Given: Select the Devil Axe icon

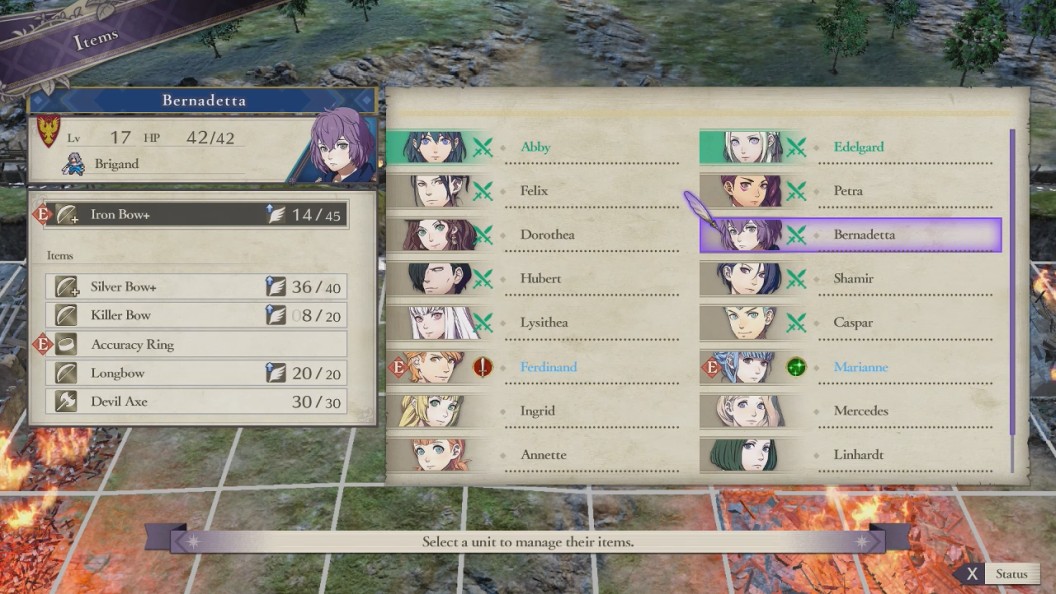Looking at the screenshot, I should point(66,401).
